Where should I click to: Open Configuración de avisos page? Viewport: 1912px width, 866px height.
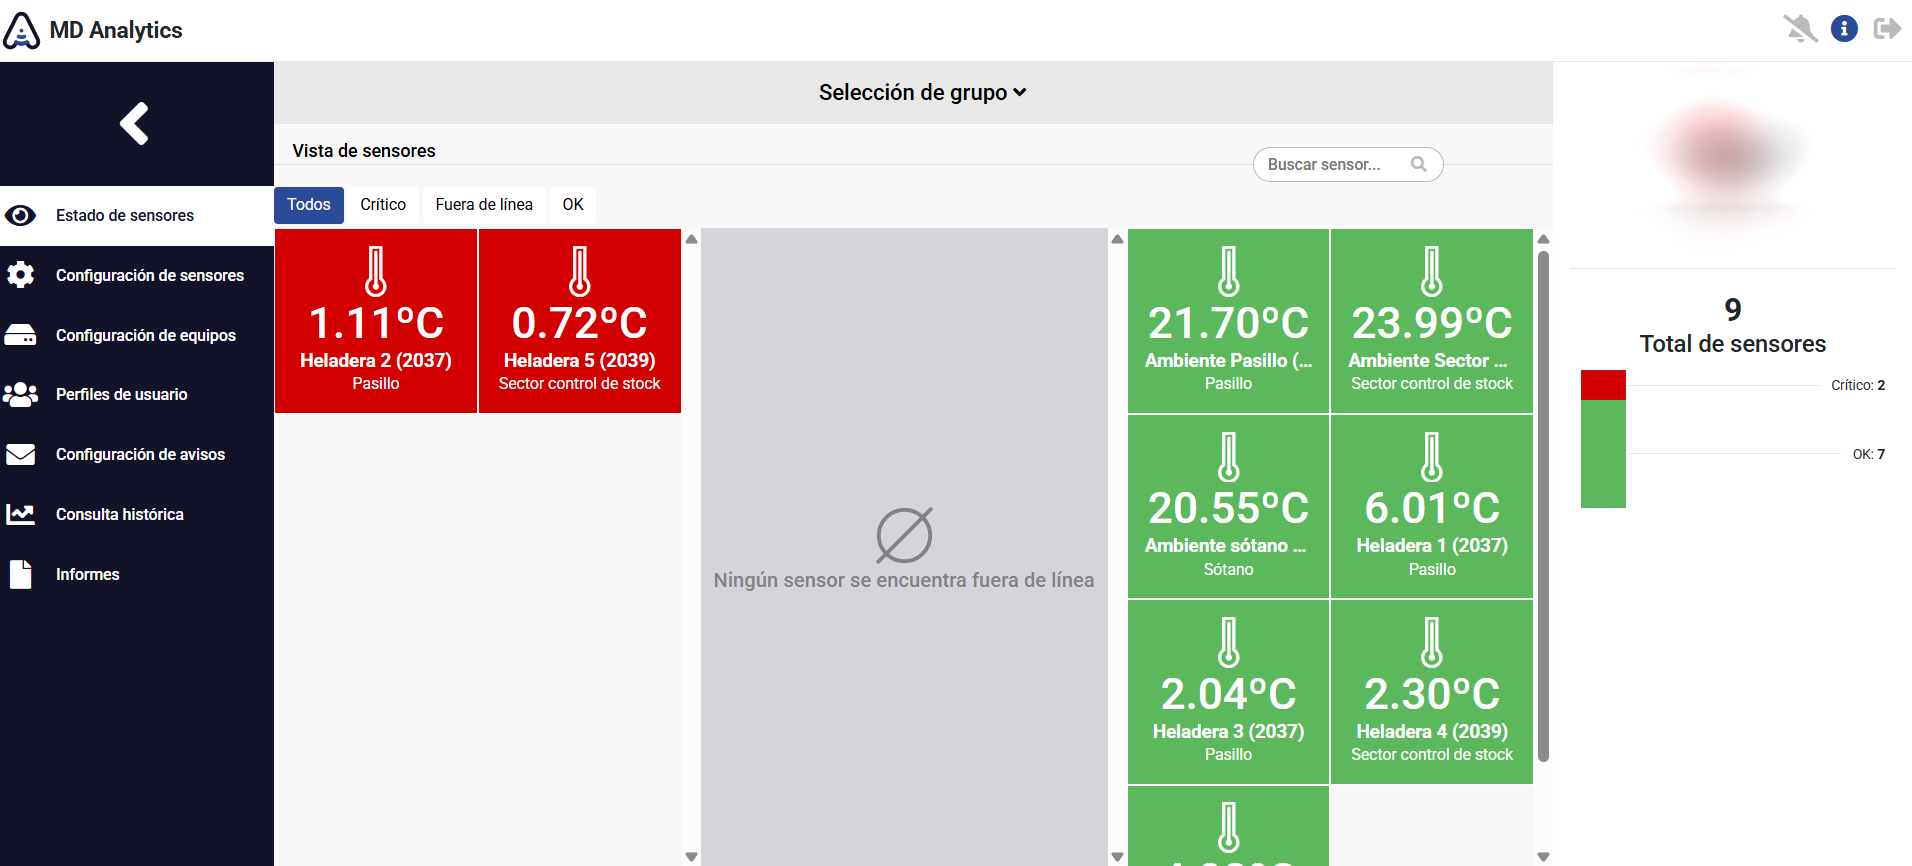pos(137,454)
